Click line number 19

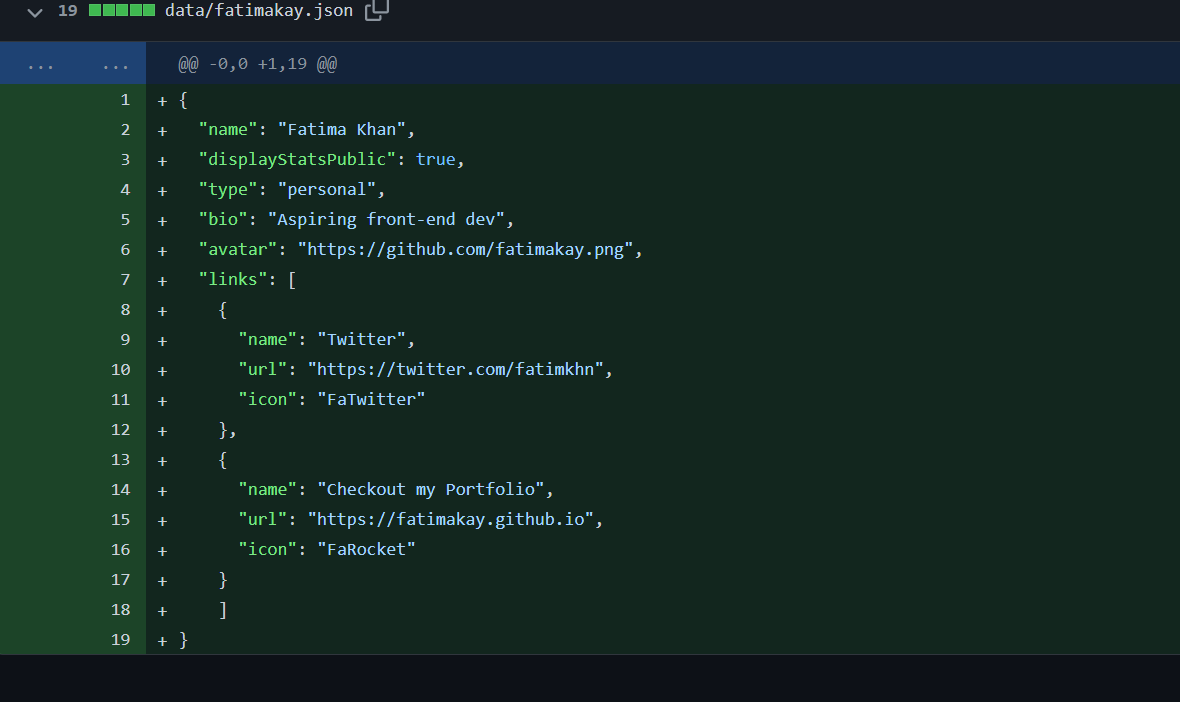pyautogui.click(x=120, y=640)
